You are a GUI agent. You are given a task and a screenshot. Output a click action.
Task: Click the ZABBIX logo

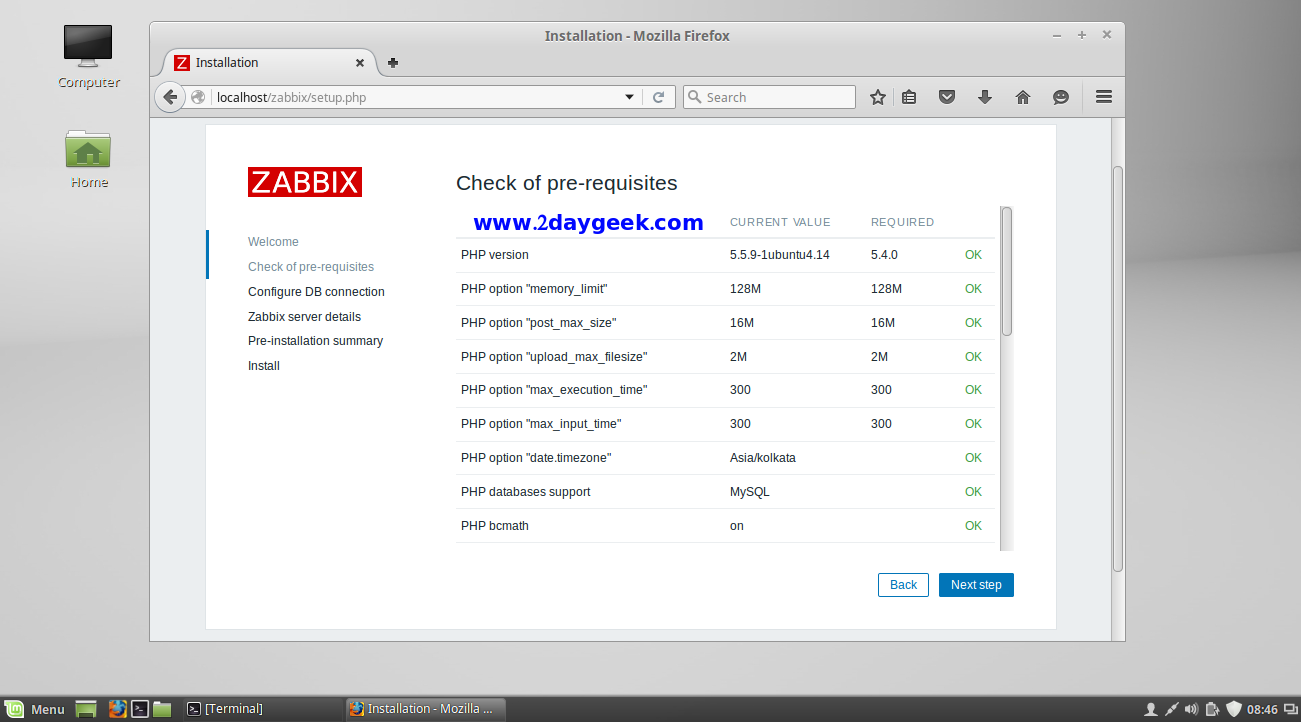click(305, 182)
